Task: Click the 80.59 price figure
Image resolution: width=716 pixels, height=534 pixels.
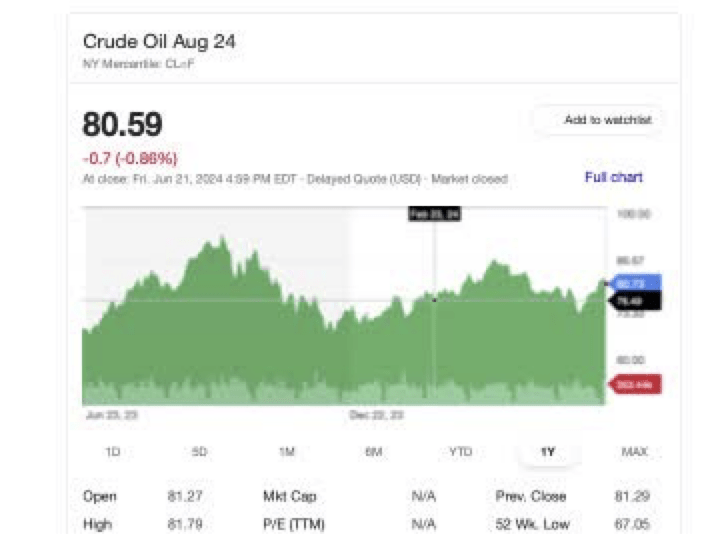Action: (x=122, y=124)
